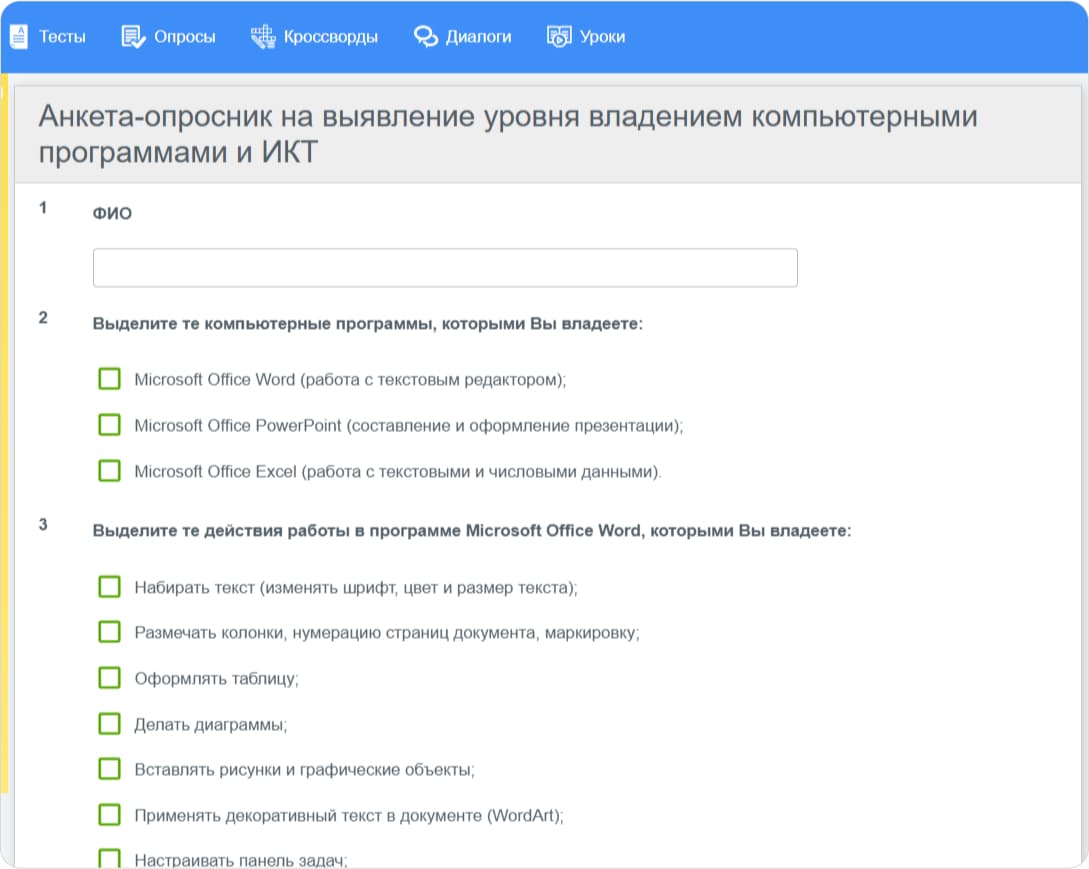This screenshot has height=869, width=1089.
Task: Check Microsoft Office PowerPoint checkbox
Action: pos(109,424)
